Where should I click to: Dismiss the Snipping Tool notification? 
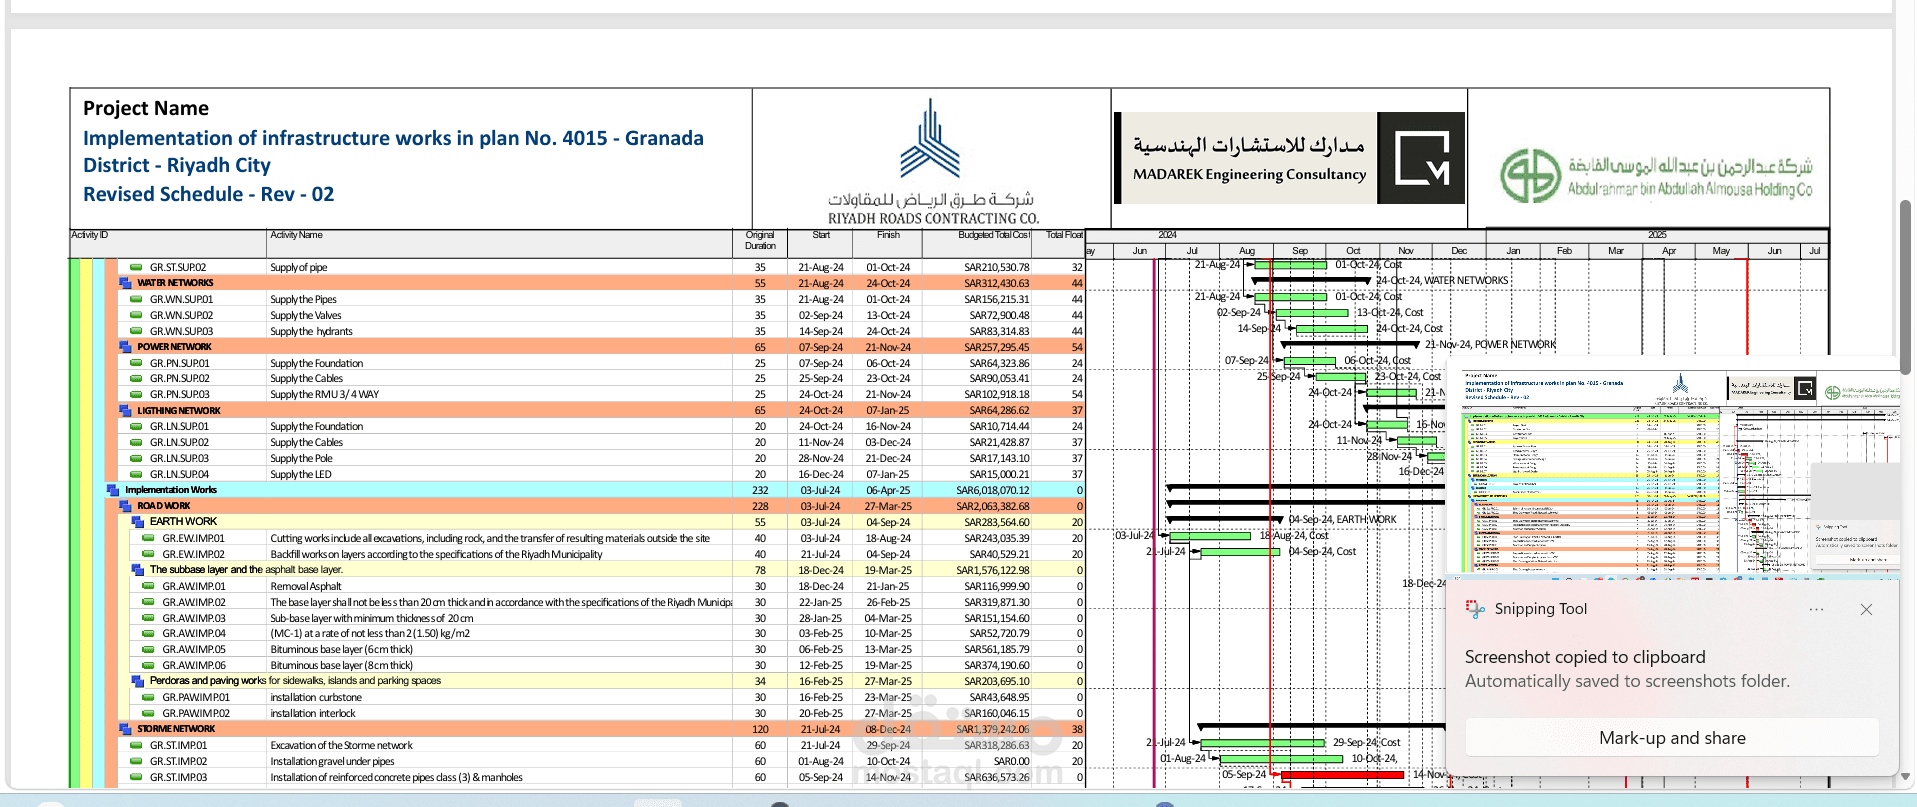1866,609
